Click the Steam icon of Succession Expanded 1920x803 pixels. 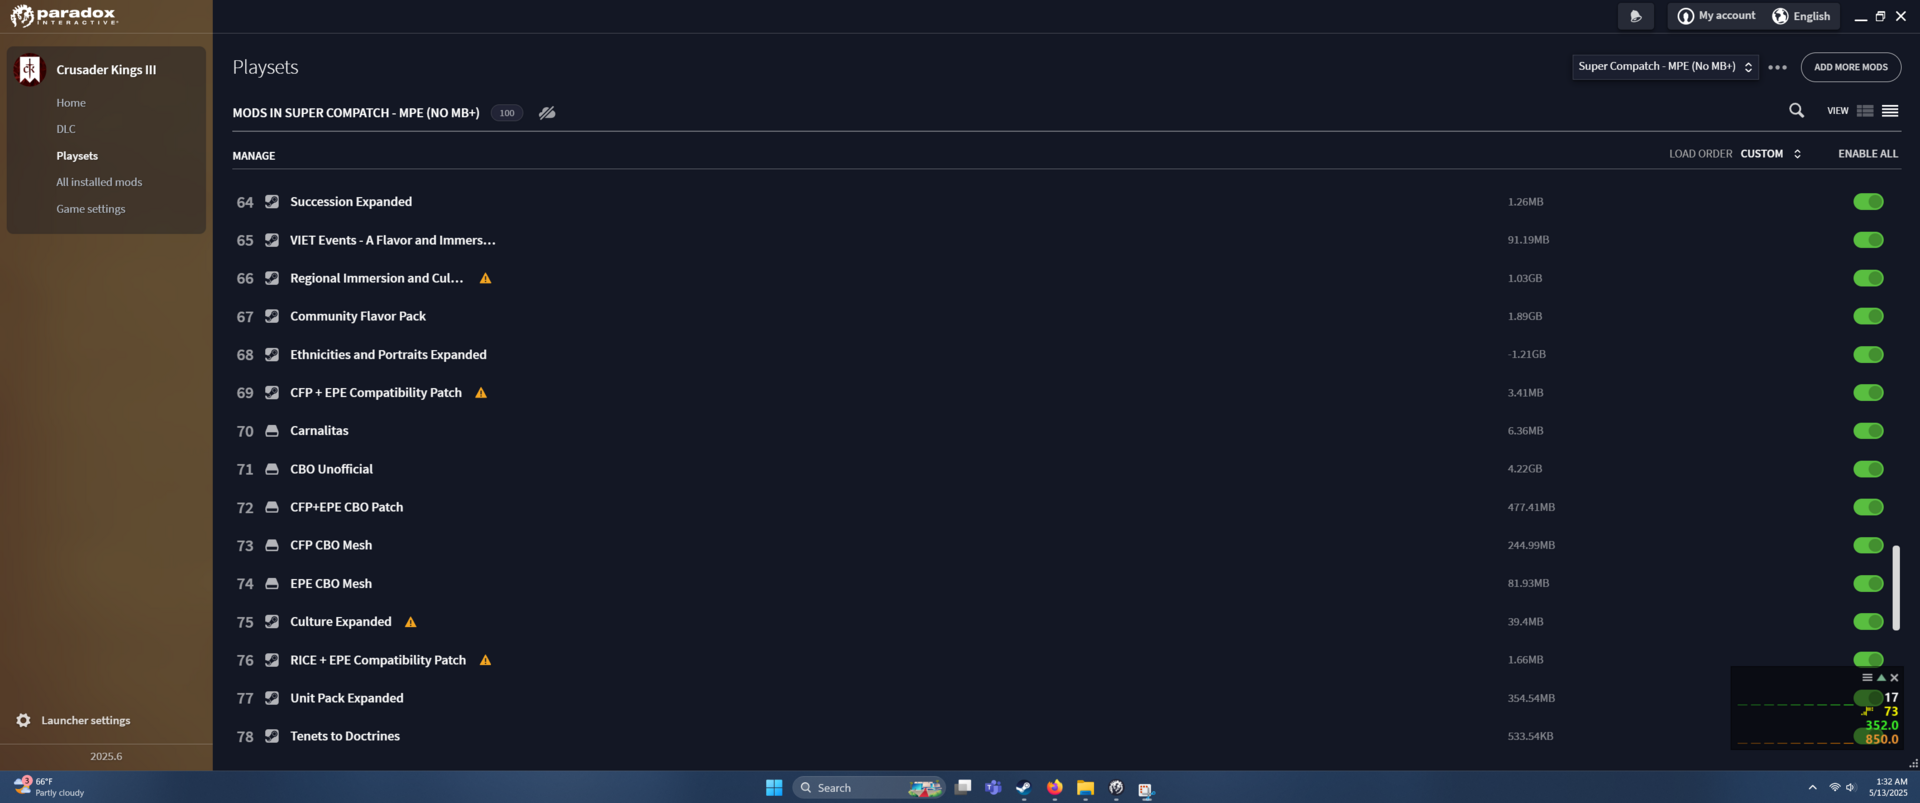272,202
